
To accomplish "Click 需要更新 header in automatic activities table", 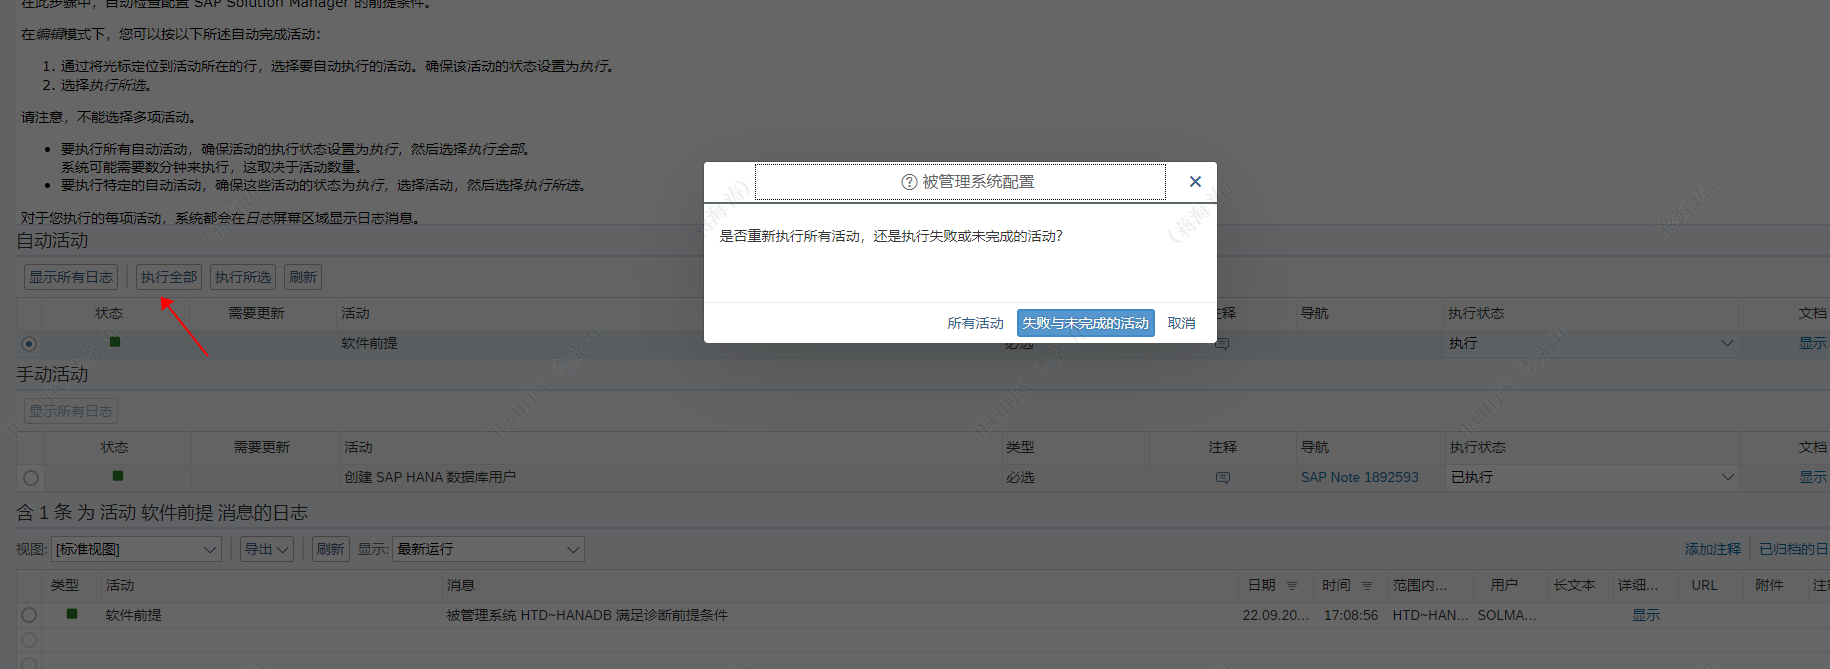I will coord(256,313).
